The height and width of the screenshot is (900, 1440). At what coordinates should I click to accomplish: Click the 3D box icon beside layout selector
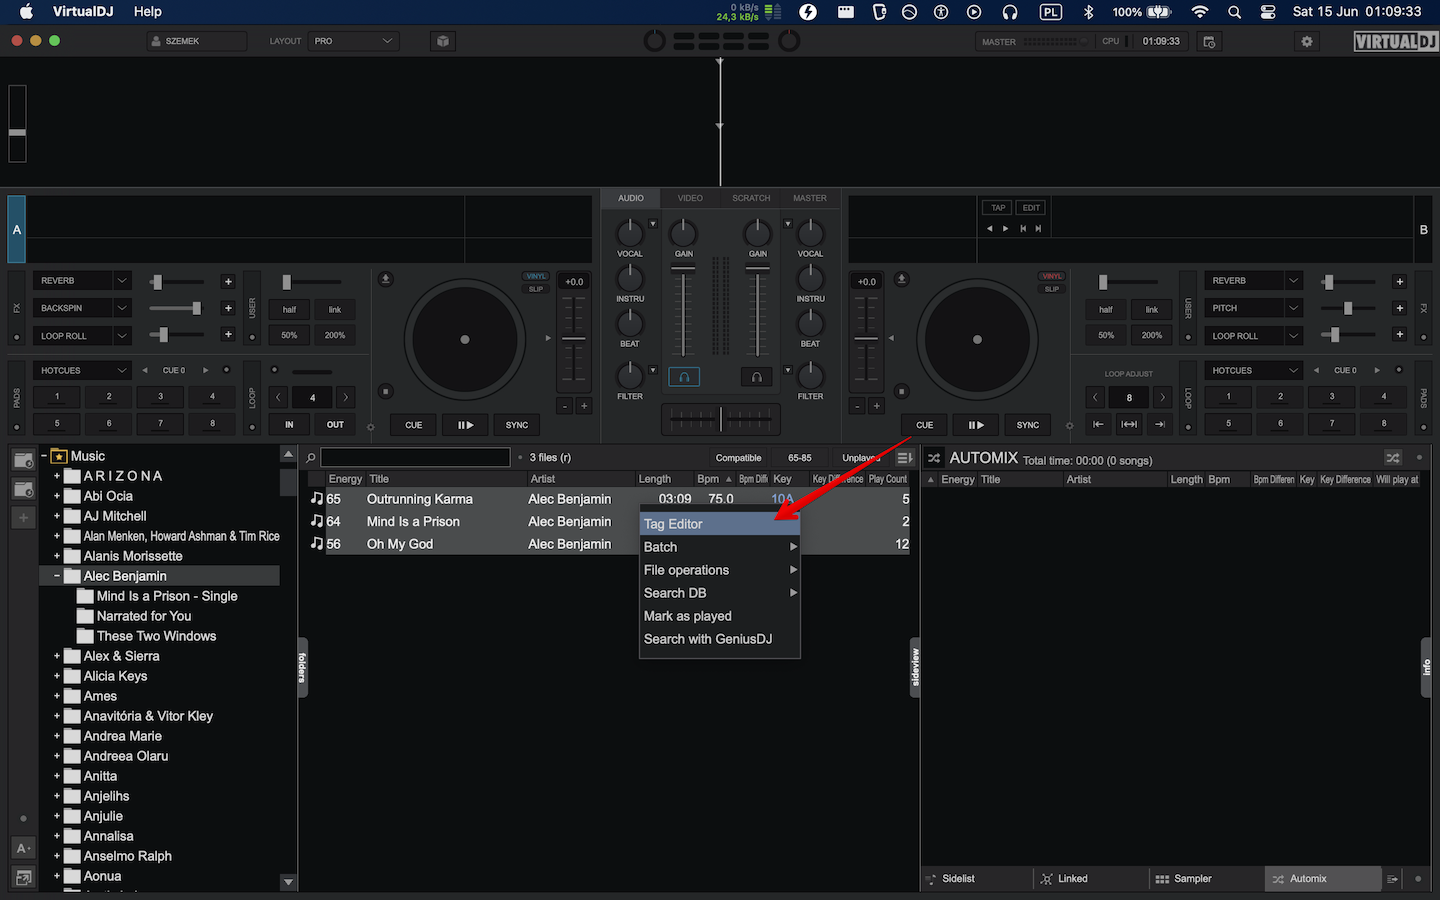(443, 41)
